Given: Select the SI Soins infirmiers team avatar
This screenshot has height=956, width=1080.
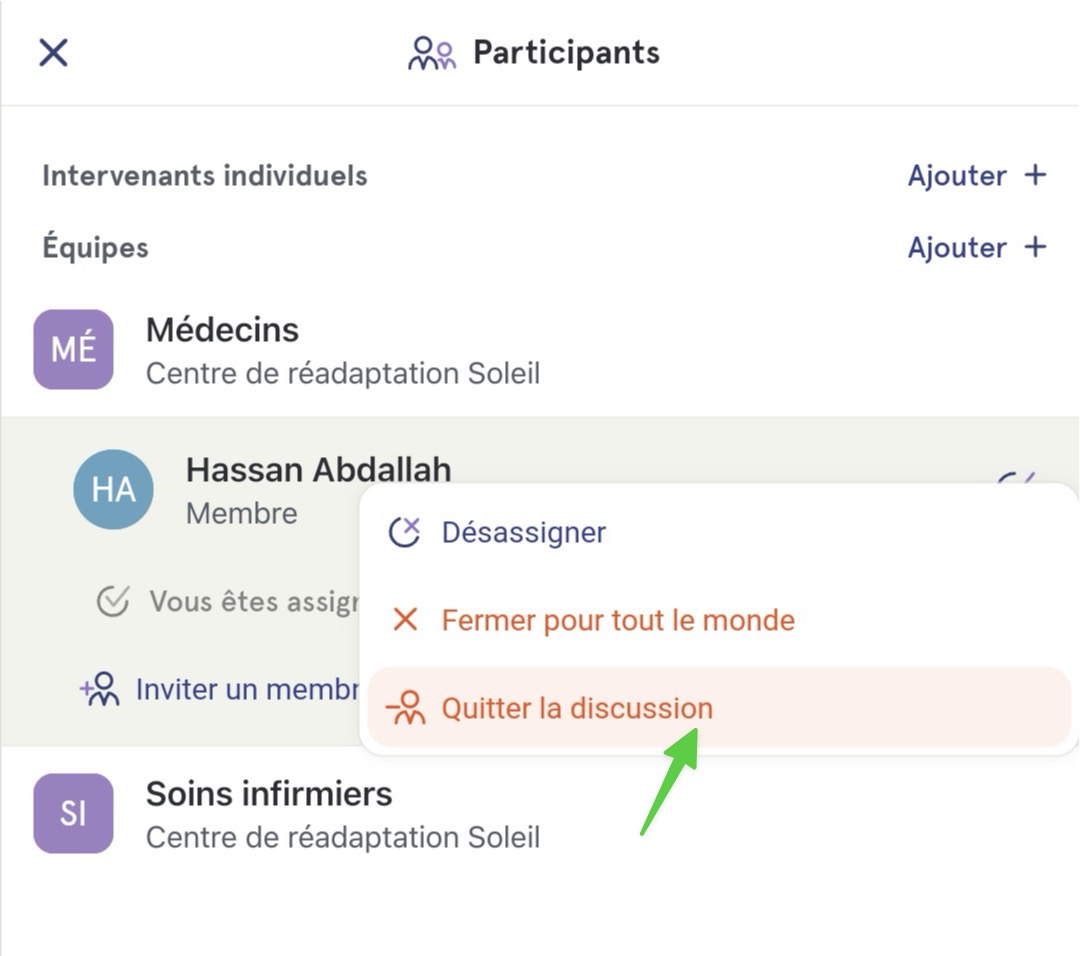Looking at the screenshot, I should [x=74, y=813].
